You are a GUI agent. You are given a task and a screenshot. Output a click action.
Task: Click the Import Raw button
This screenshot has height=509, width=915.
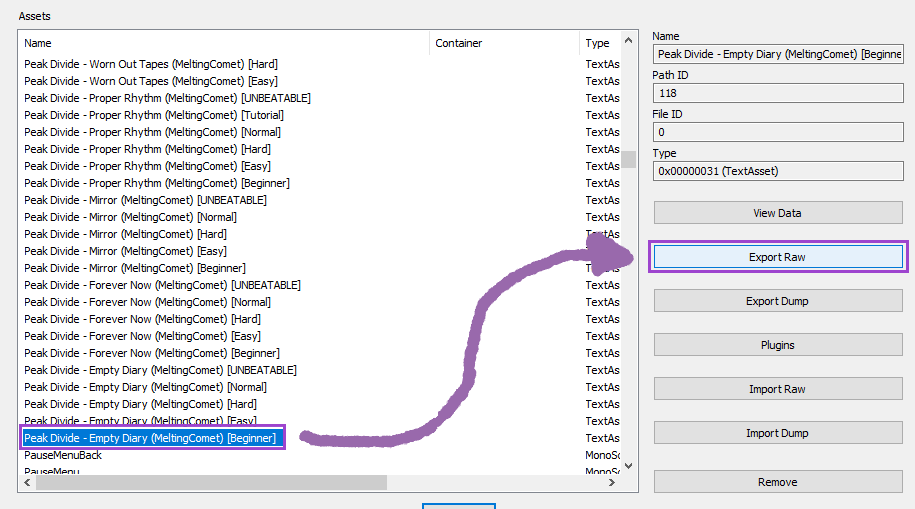click(x=777, y=389)
